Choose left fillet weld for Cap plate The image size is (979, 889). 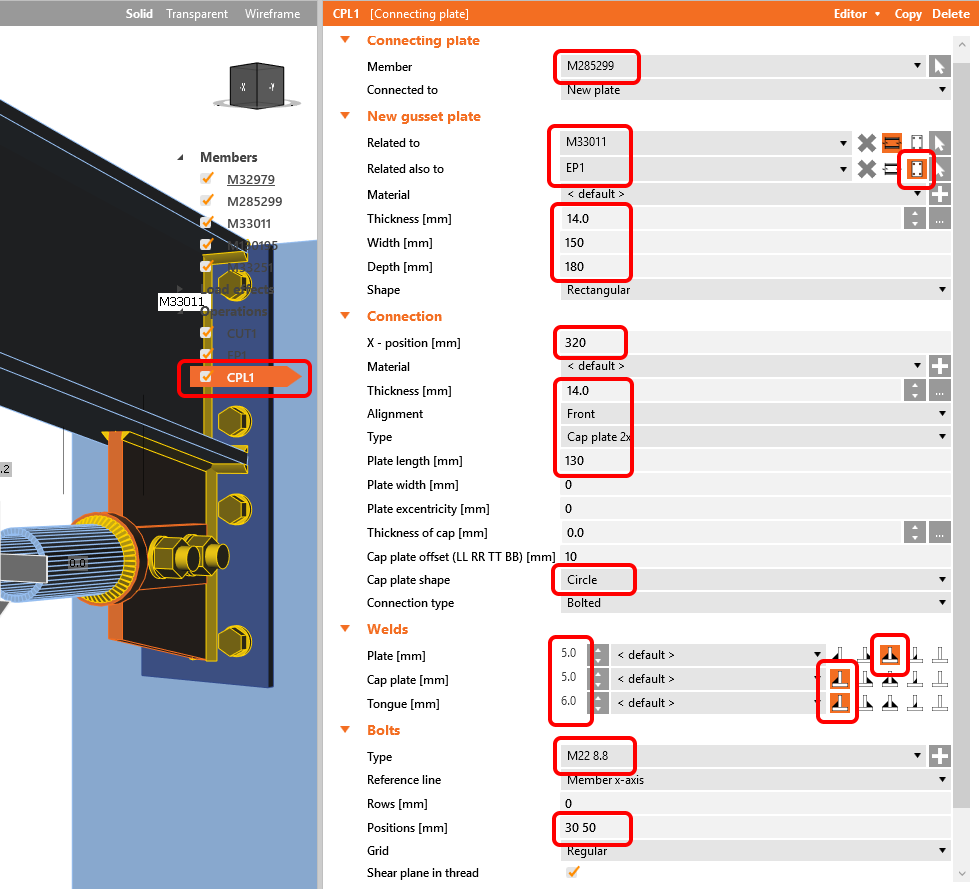(840, 679)
